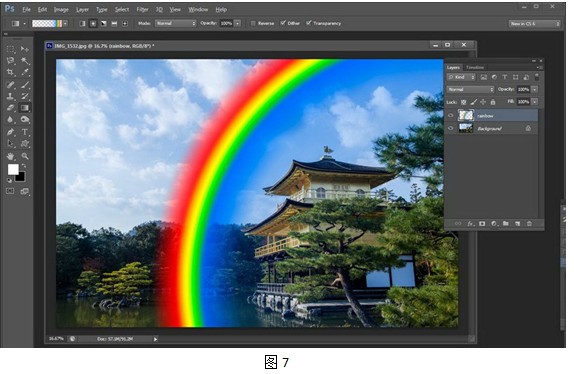Enable the Reverse gradient checkbox
574x374 pixels.
pyautogui.click(x=253, y=23)
